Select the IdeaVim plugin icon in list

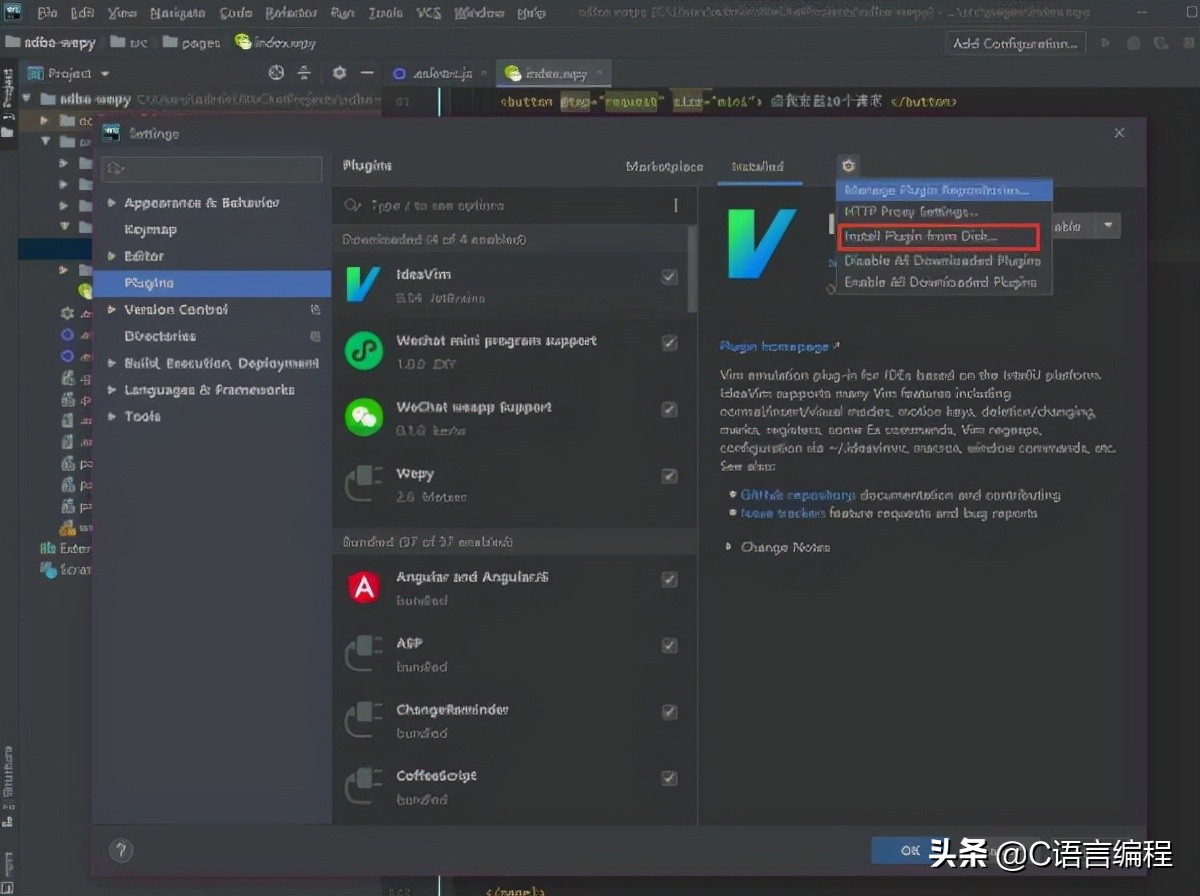click(363, 284)
